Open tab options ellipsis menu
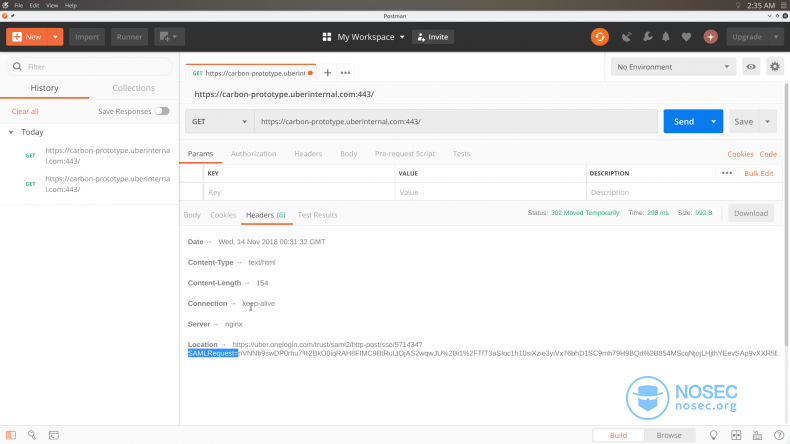This screenshot has width=790, height=444. [x=345, y=73]
